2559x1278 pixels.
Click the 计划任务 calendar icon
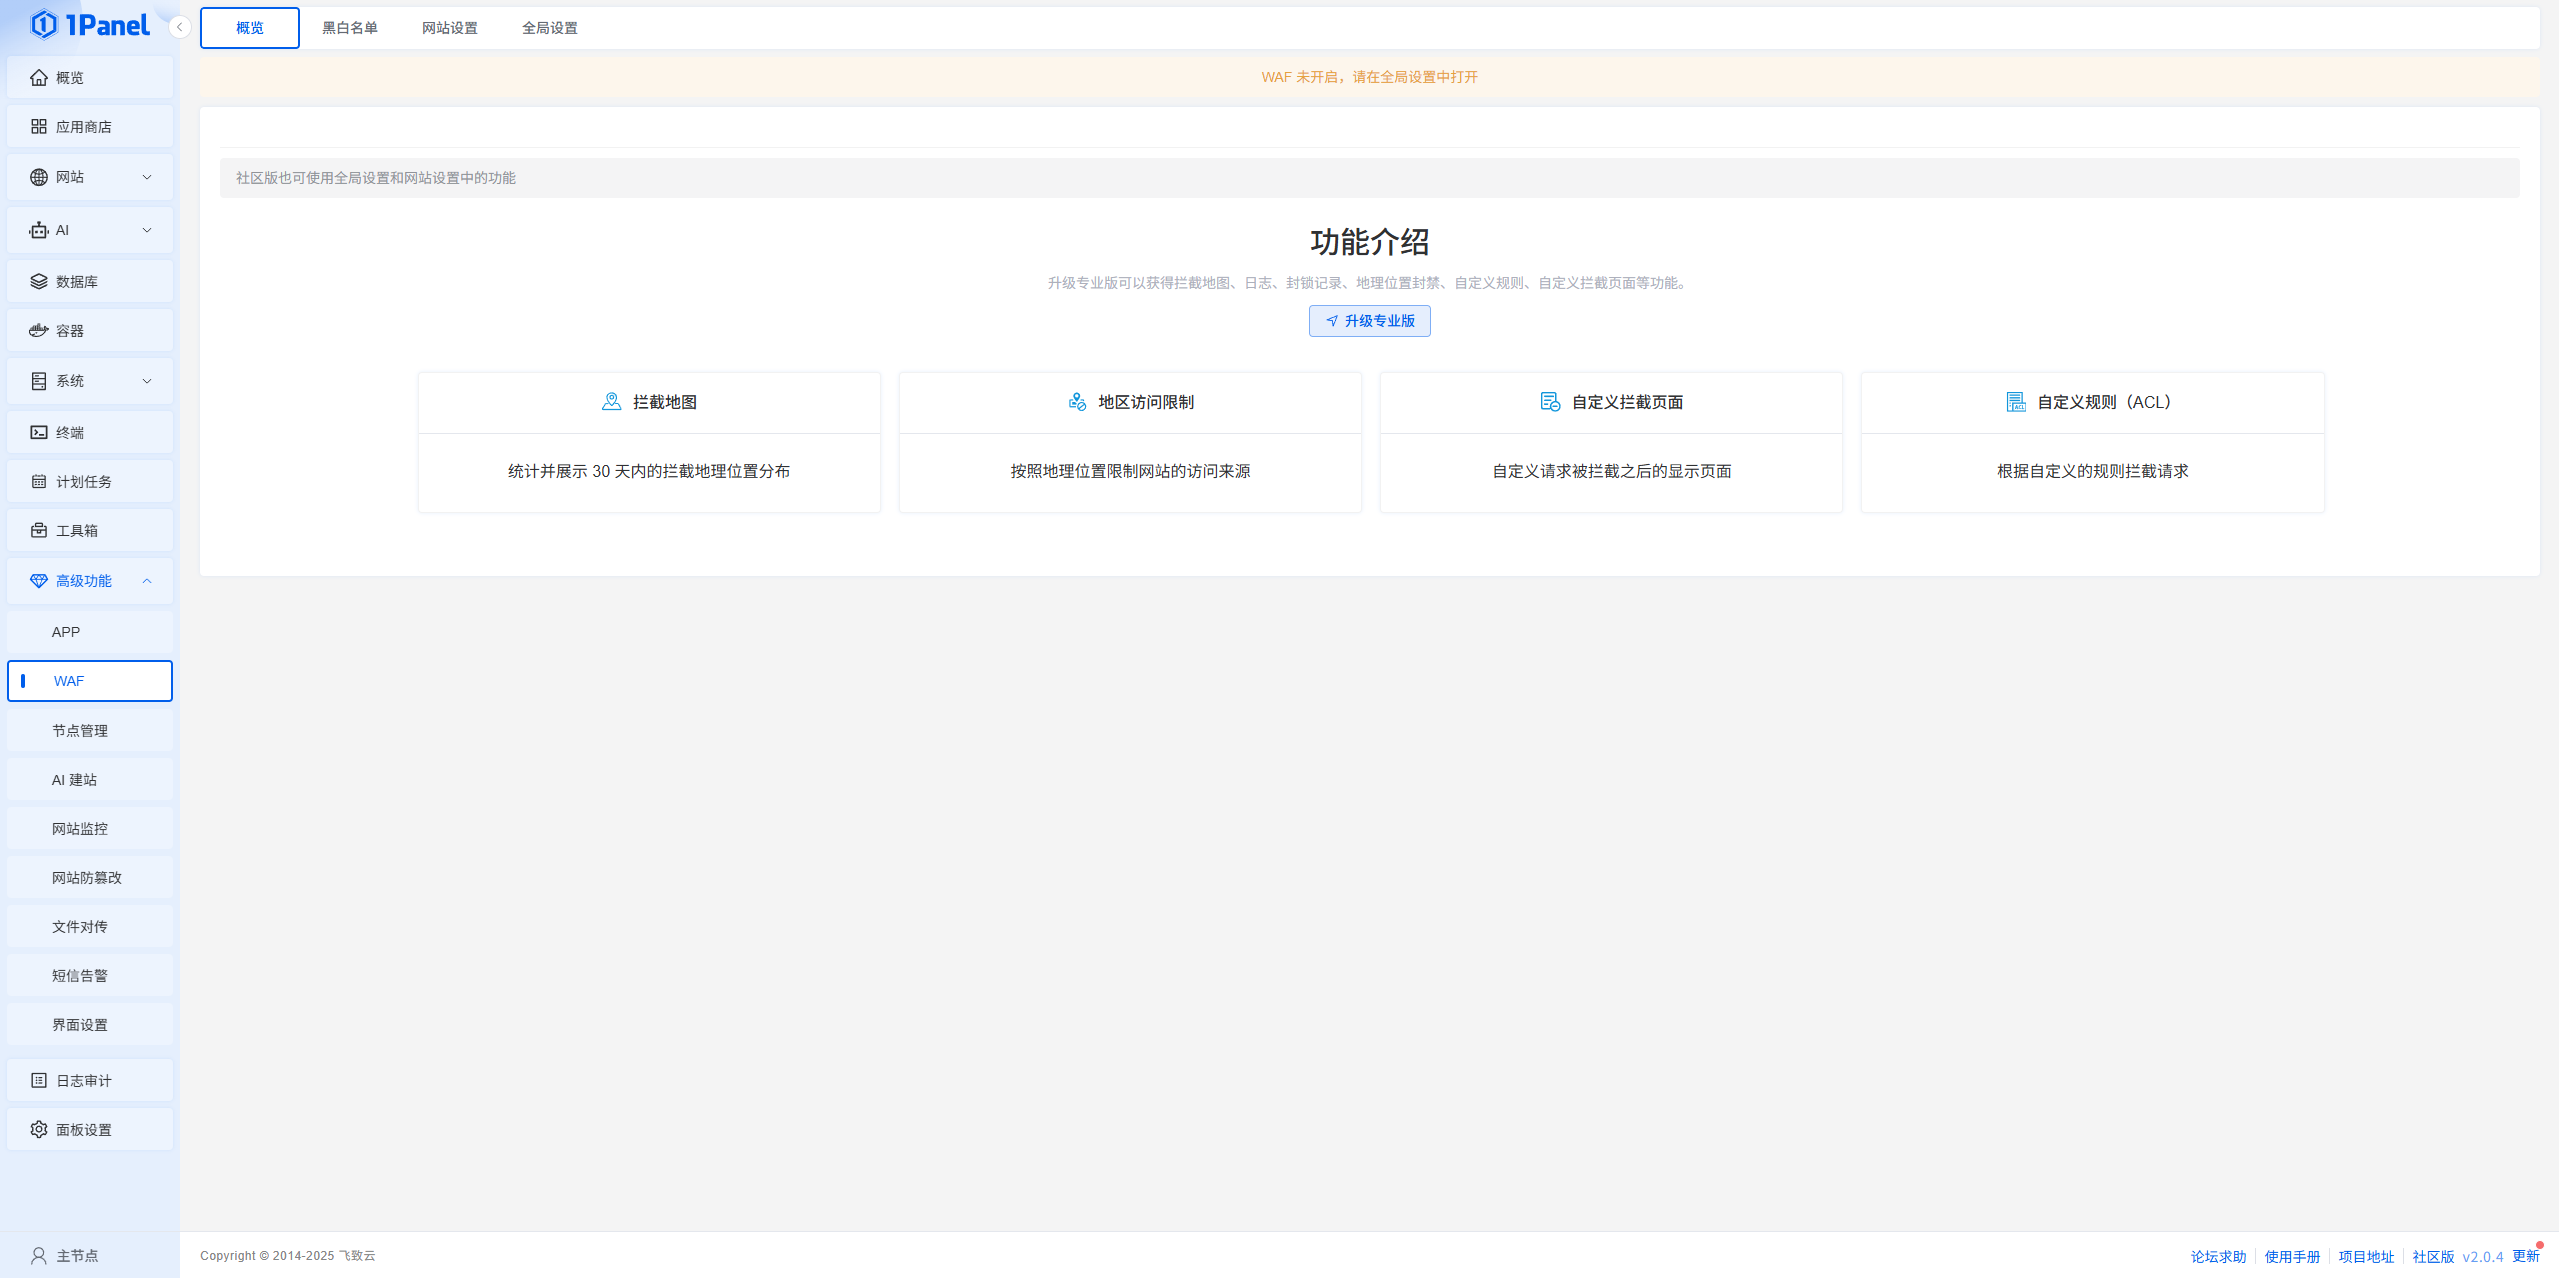coord(39,482)
